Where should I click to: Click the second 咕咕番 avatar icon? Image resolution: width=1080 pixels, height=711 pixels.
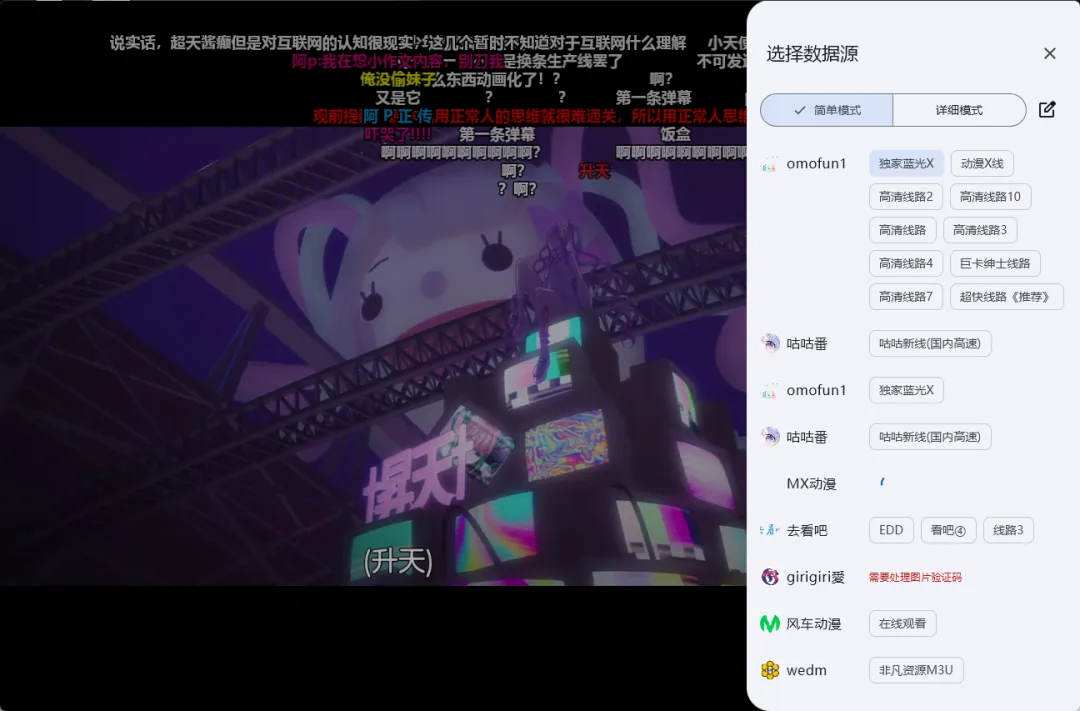click(769, 437)
